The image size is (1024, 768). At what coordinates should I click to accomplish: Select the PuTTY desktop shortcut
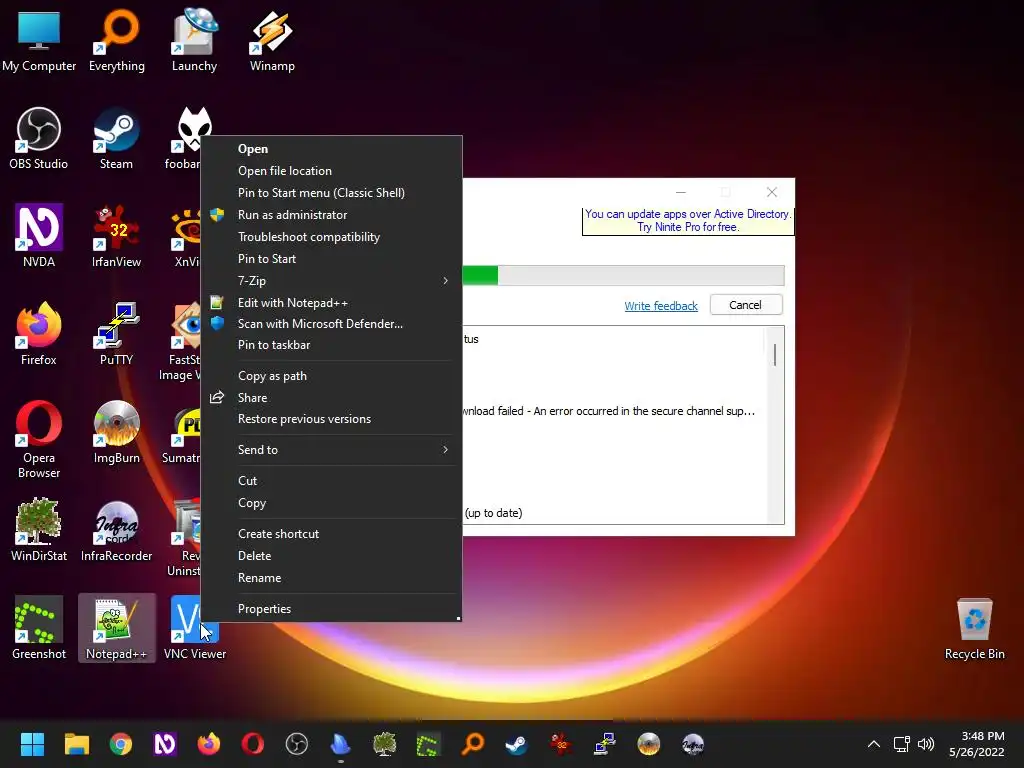click(116, 334)
